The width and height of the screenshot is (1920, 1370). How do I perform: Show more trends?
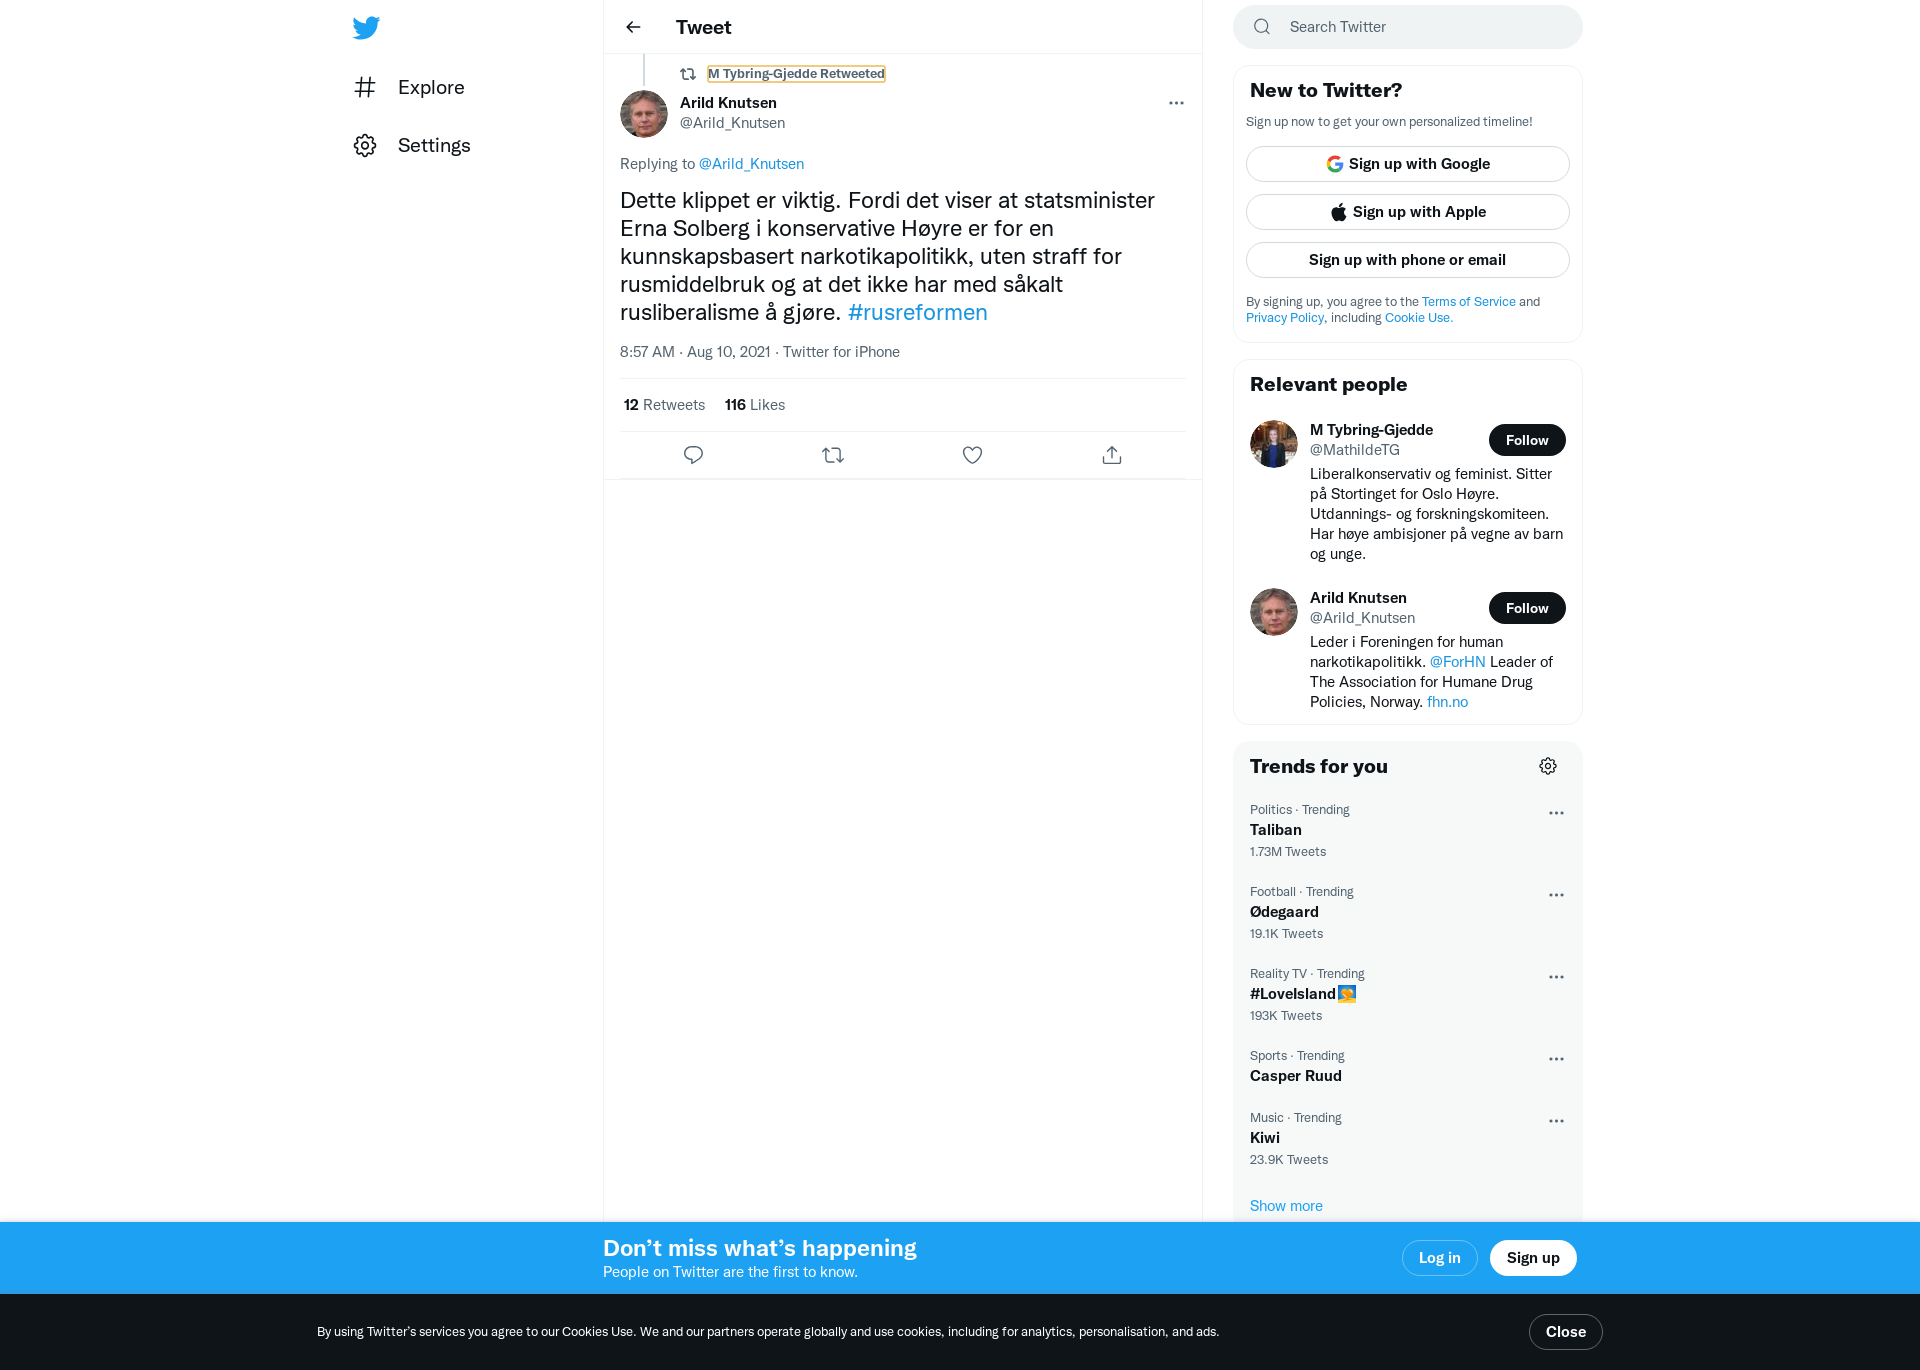(1286, 1206)
